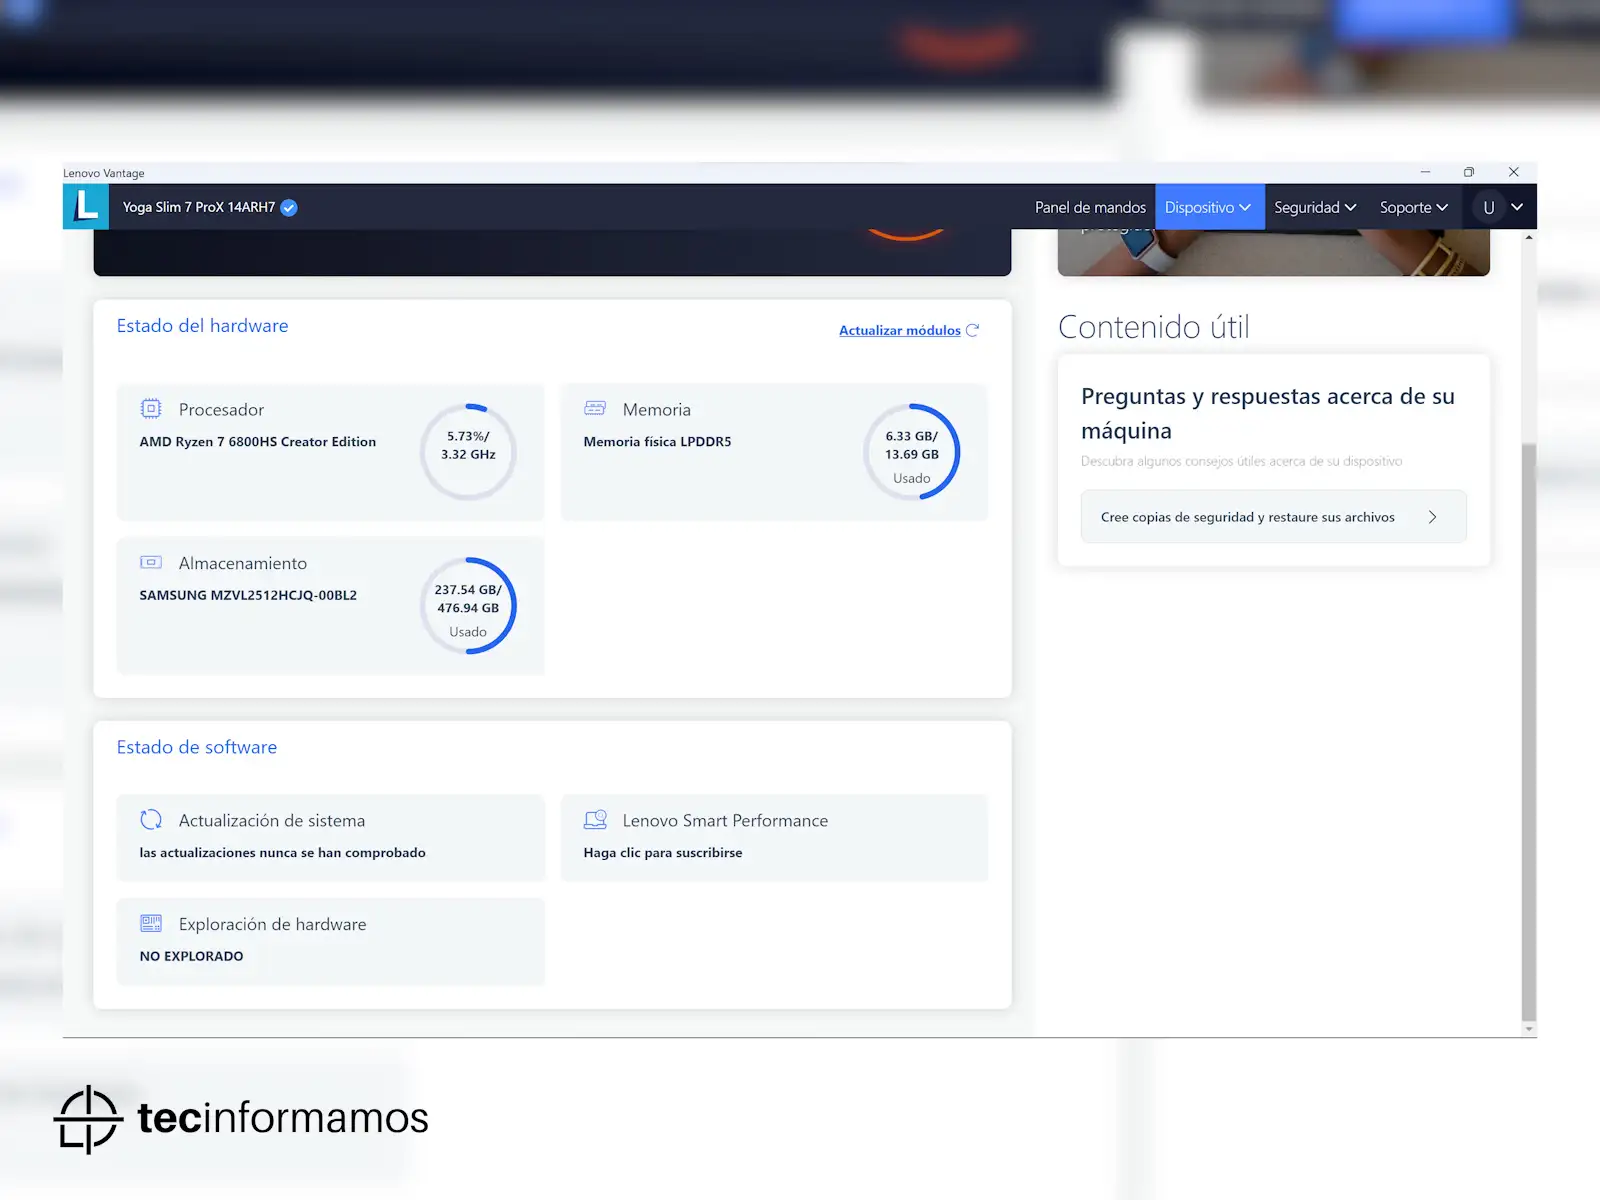Click the verified badge beside Yoga Slim 7
1600x1200 pixels.
tap(289, 208)
